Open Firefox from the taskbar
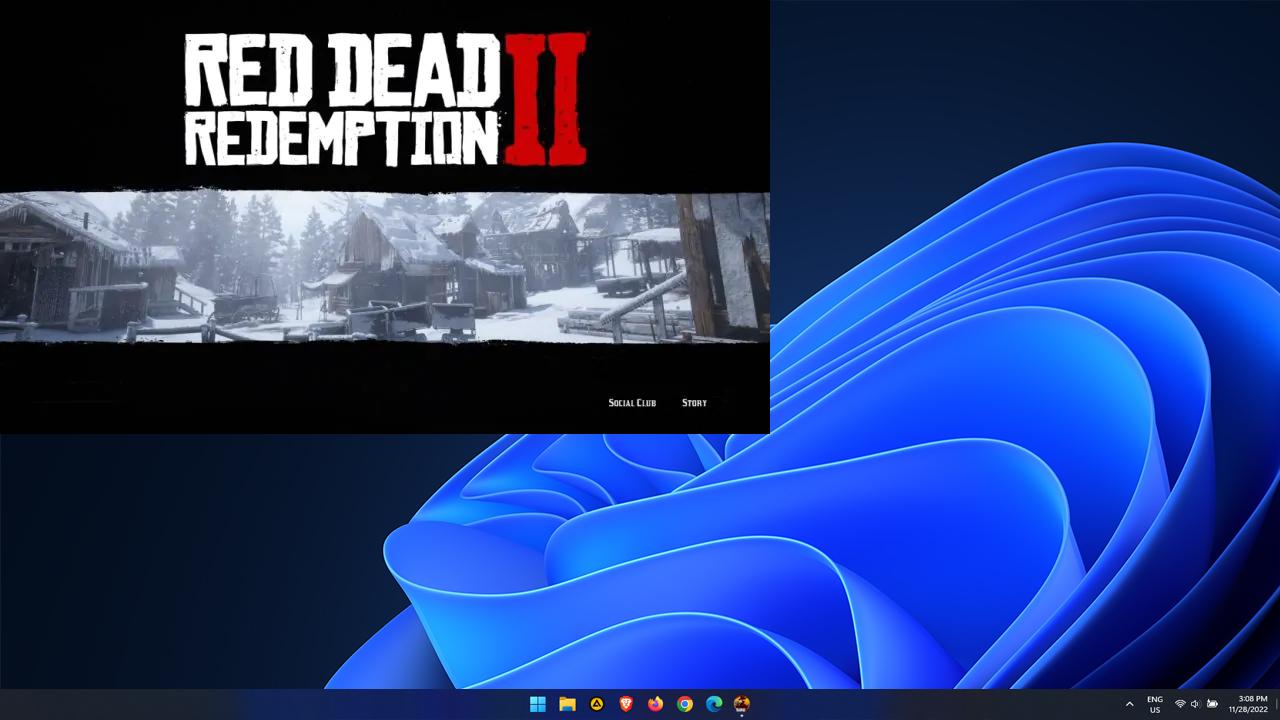Screen dimensions: 1280x720 click(x=655, y=704)
